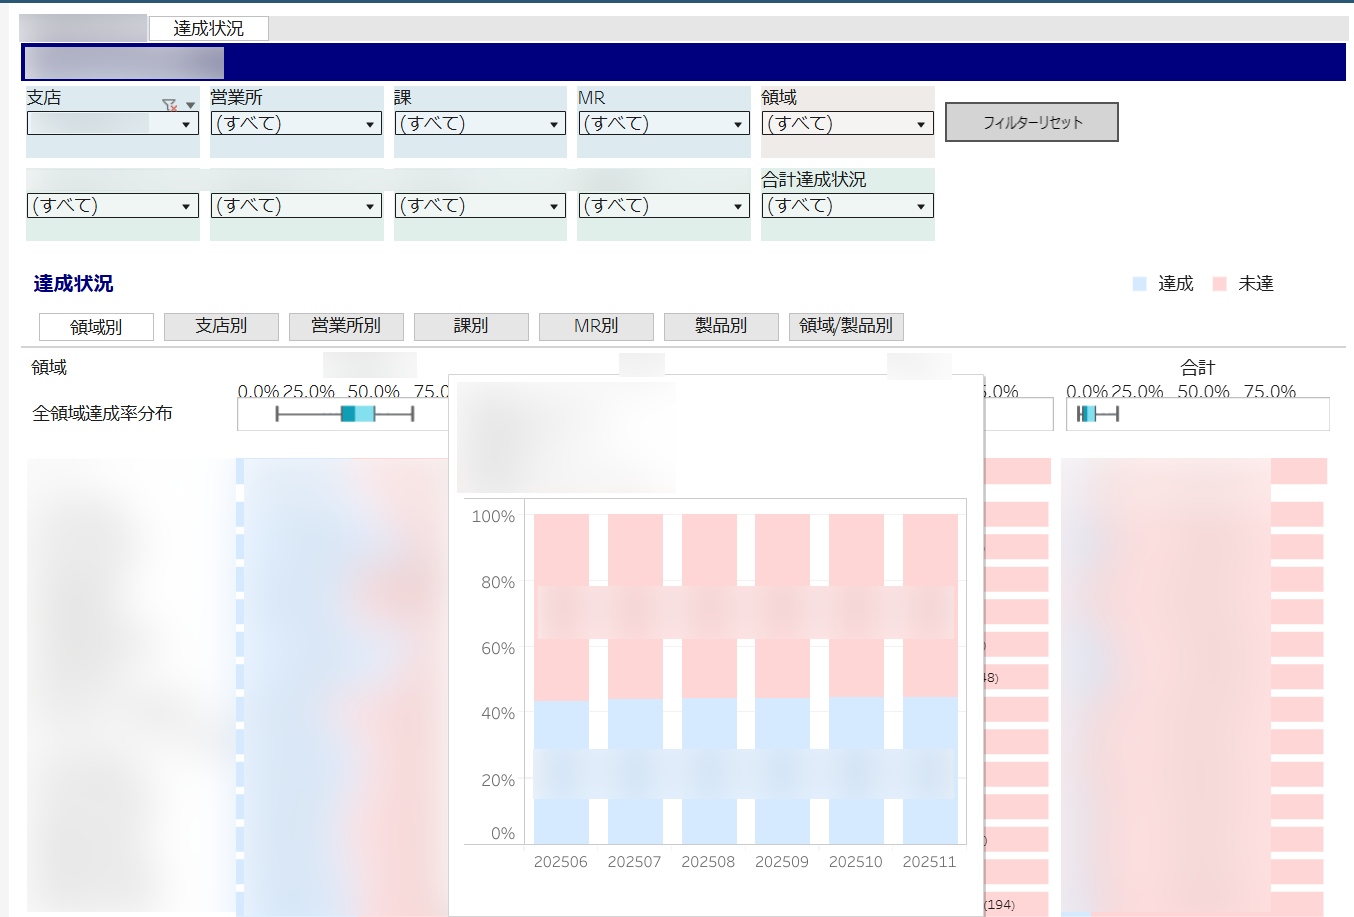The image size is (1354, 917).
Task: Show the 支店別 breakdown
Action: tap(221, 326)
